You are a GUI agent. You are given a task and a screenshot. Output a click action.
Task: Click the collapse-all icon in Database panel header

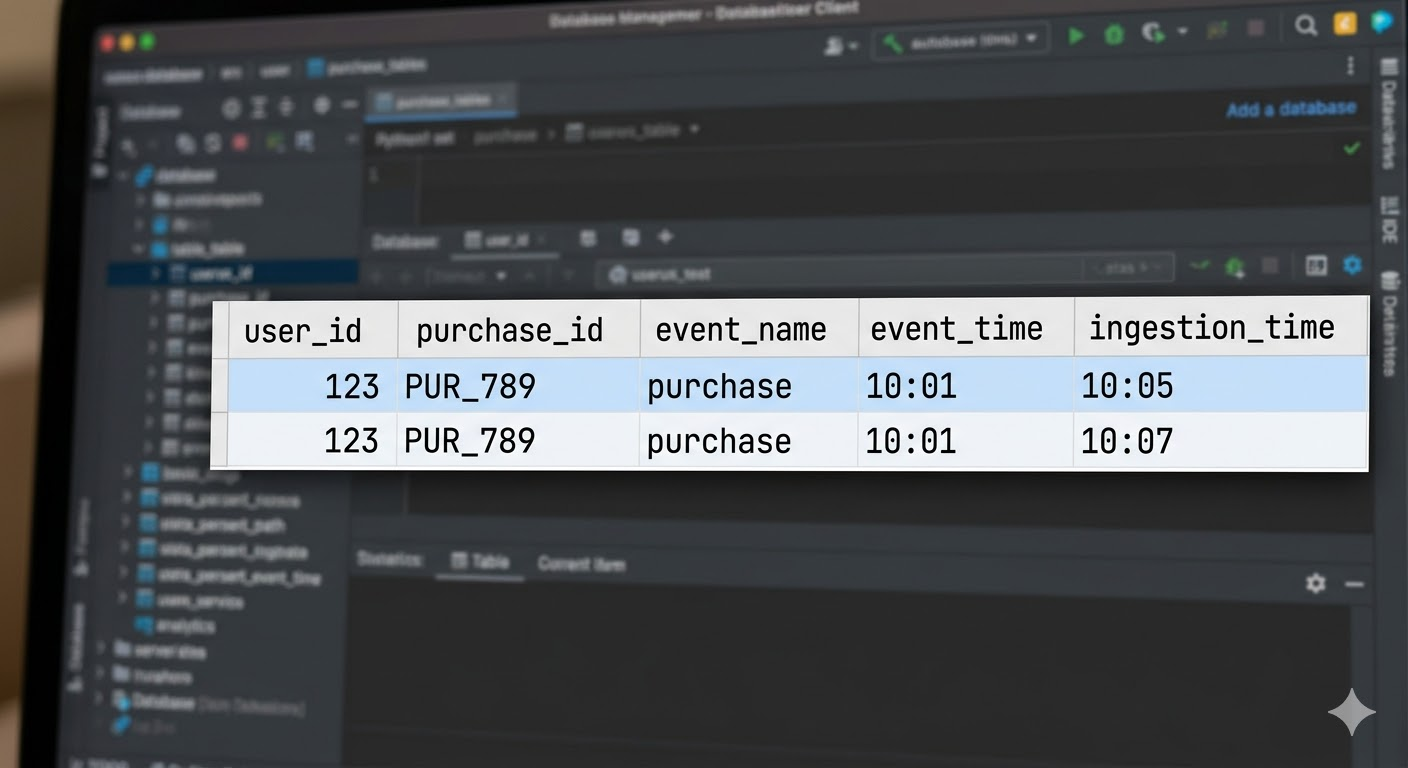coord(287,106)
